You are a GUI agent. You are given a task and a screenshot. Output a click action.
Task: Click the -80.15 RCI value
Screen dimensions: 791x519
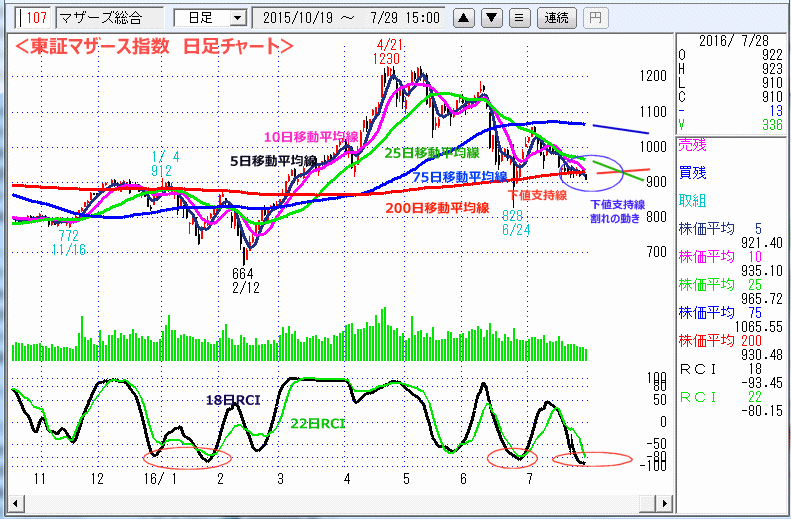762,411
